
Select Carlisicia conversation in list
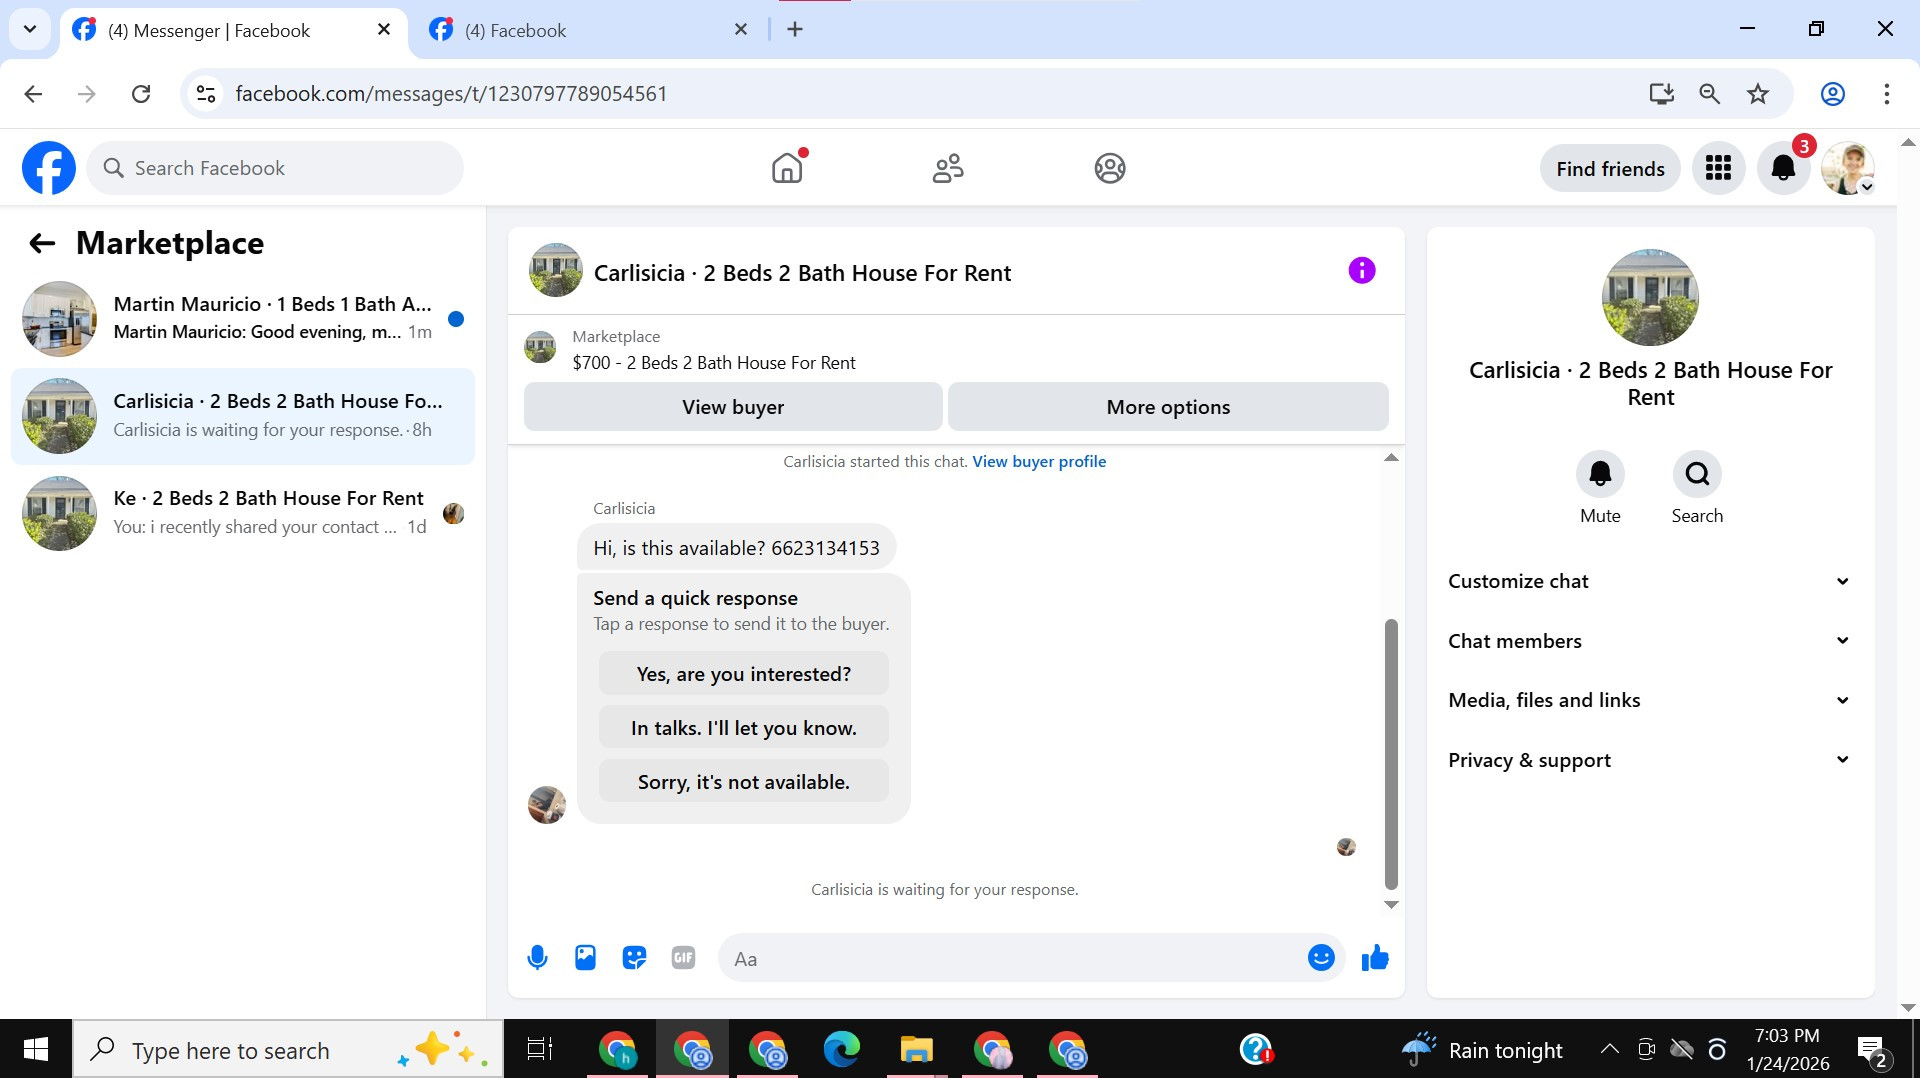pos(243,416)
